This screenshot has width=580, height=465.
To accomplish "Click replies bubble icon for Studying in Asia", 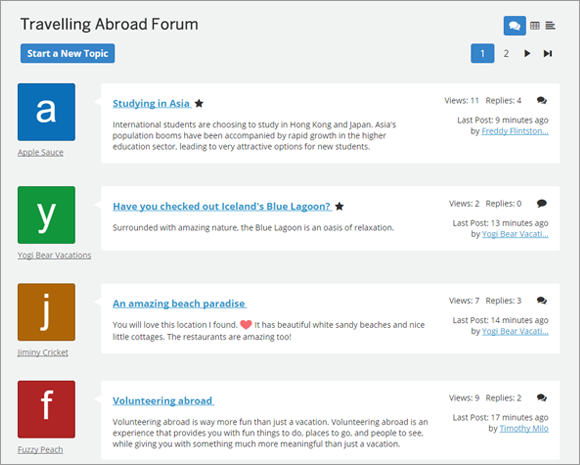I will (542, 101).
